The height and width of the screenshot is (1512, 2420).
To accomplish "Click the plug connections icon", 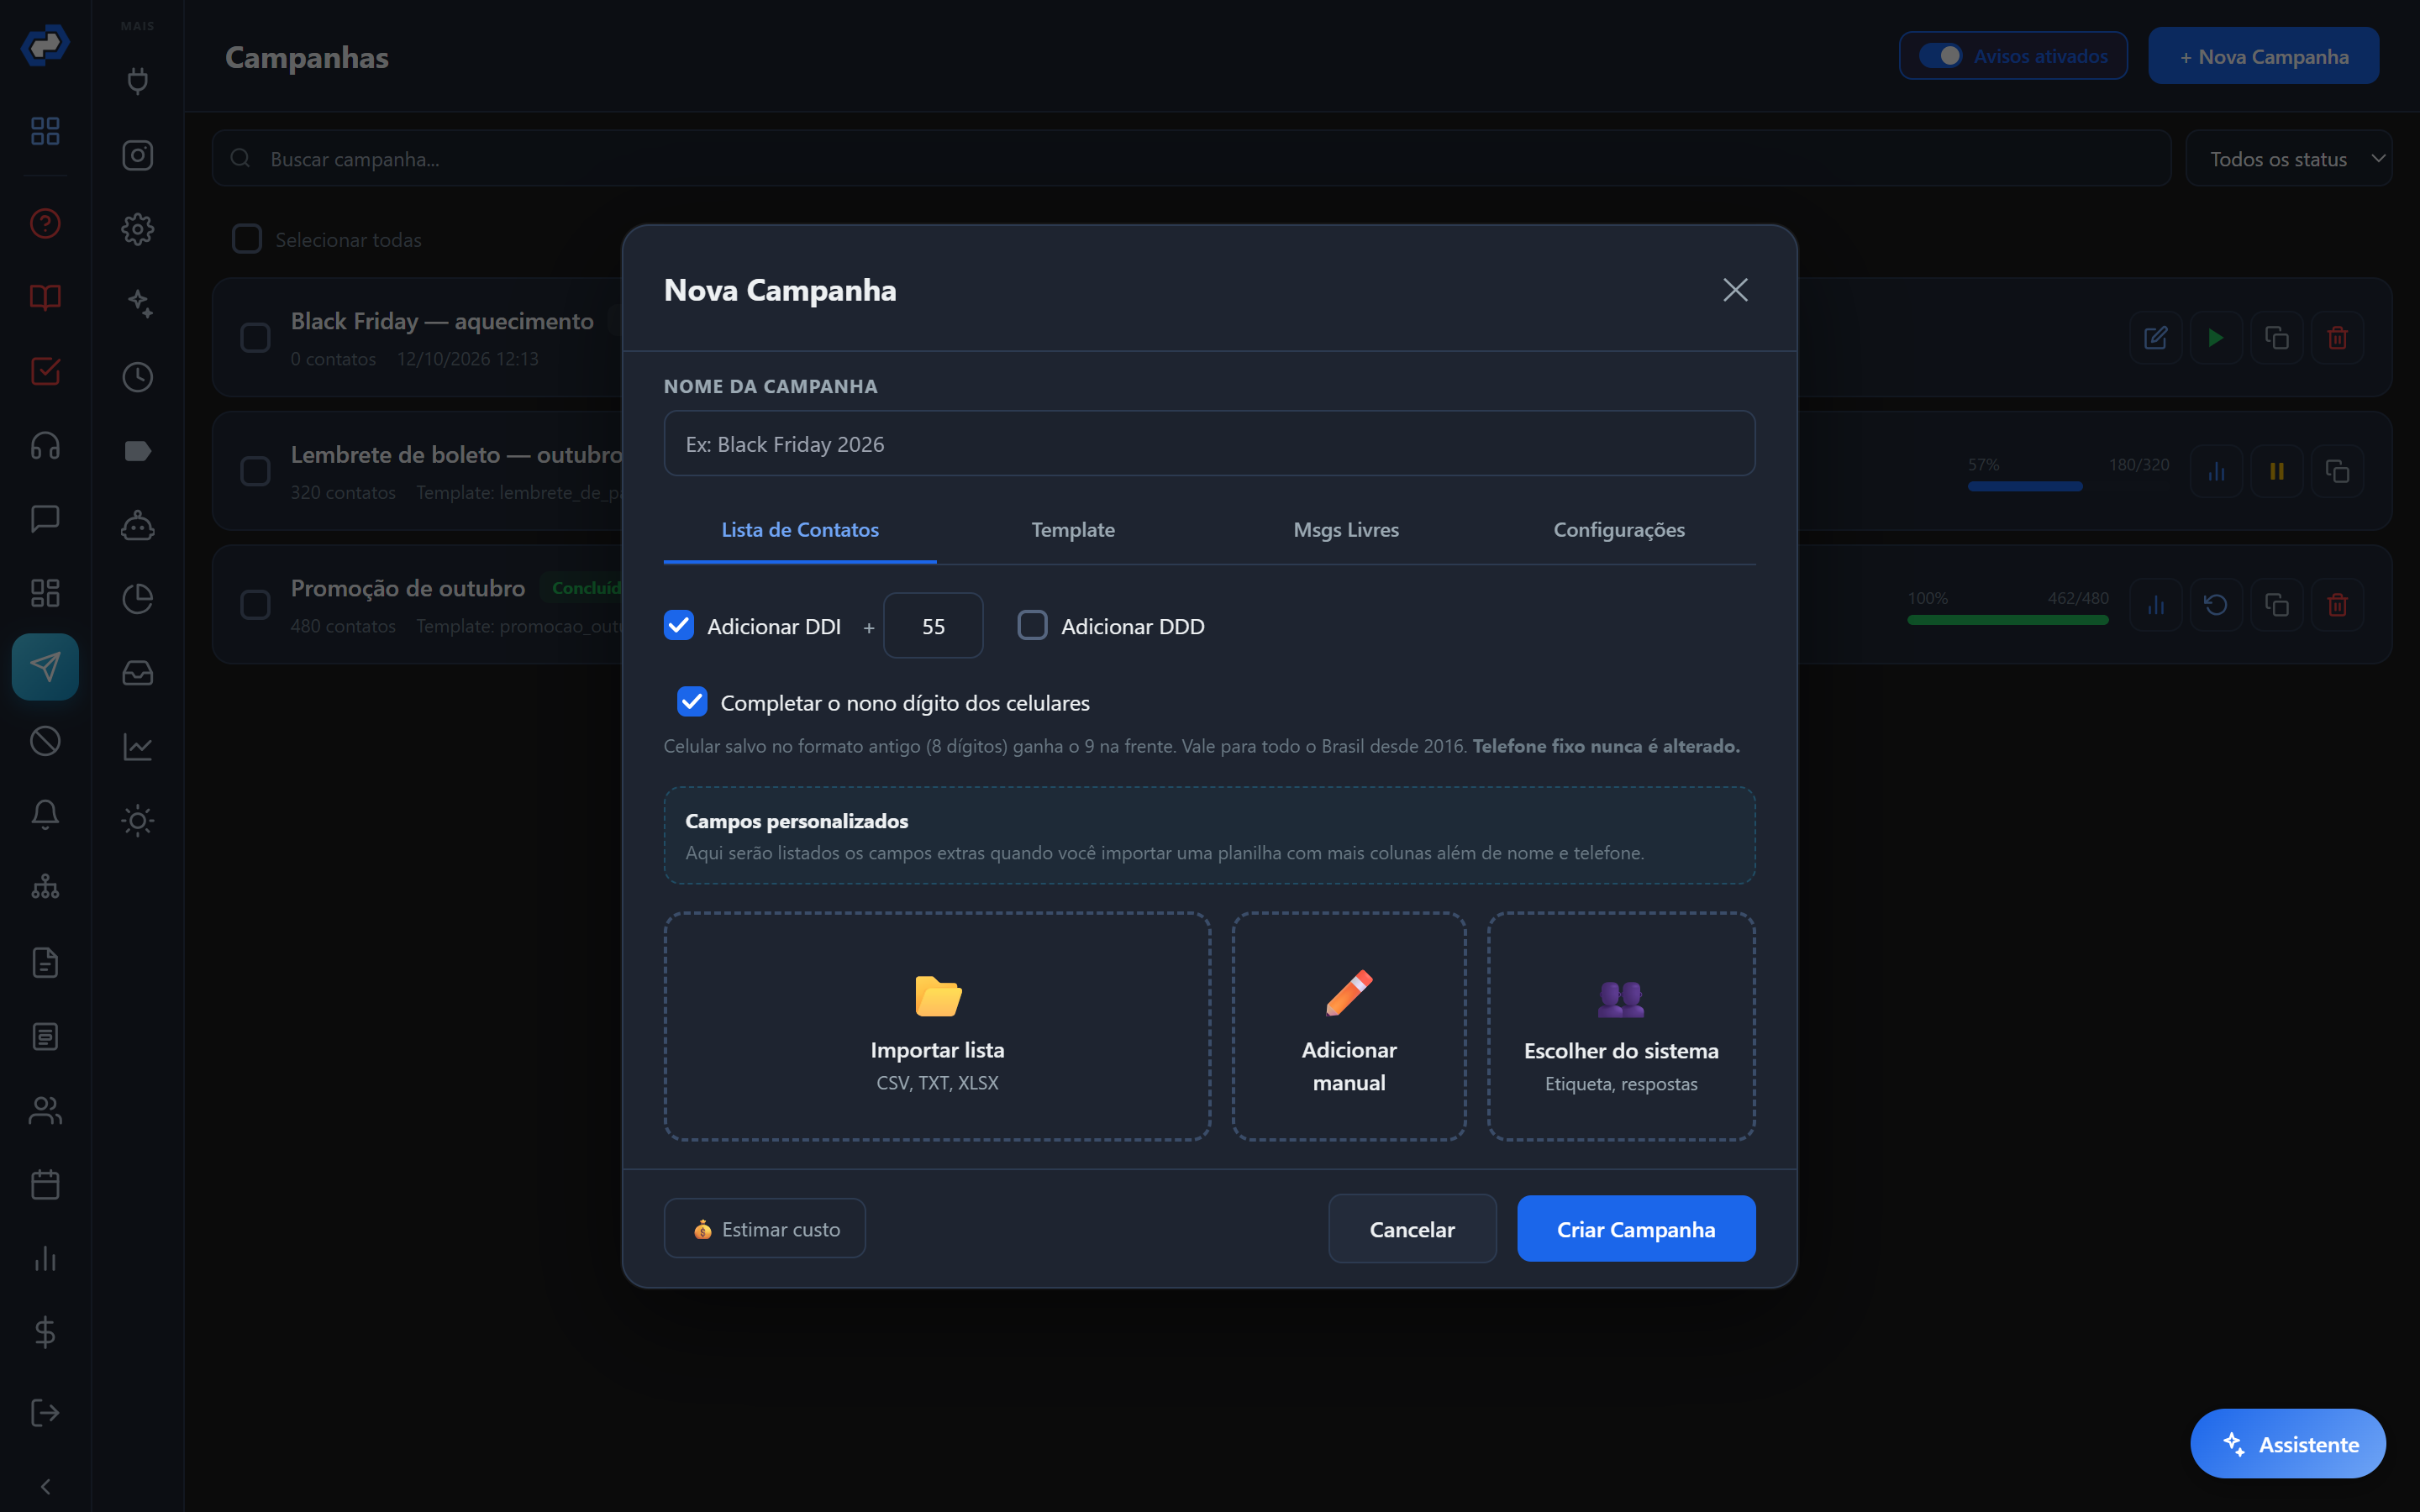I will point(137,81).
